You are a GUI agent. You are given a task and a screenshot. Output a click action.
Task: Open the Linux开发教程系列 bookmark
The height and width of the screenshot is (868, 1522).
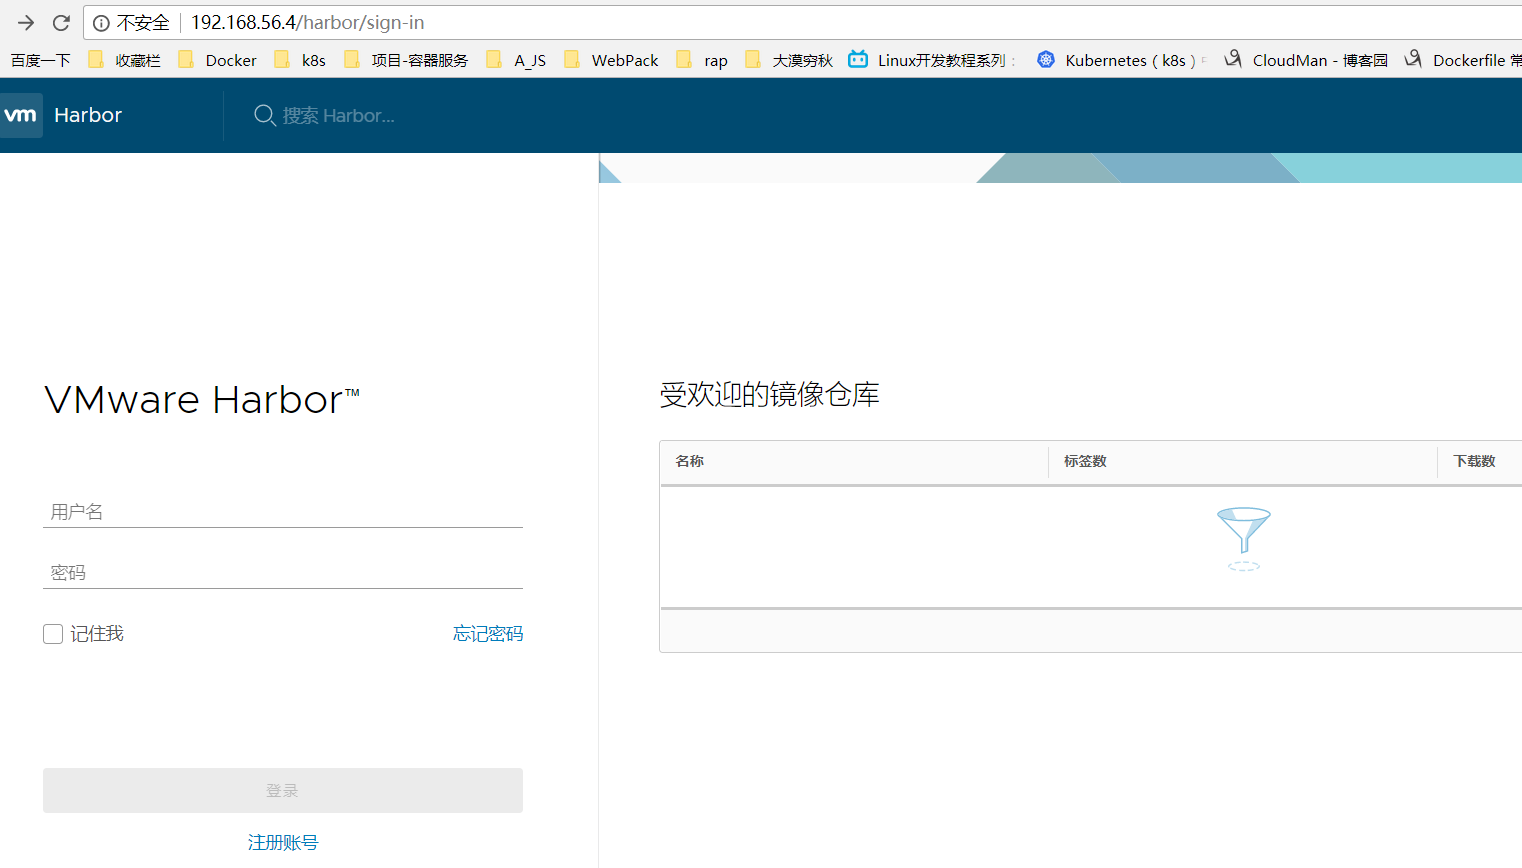pos(931,60)
